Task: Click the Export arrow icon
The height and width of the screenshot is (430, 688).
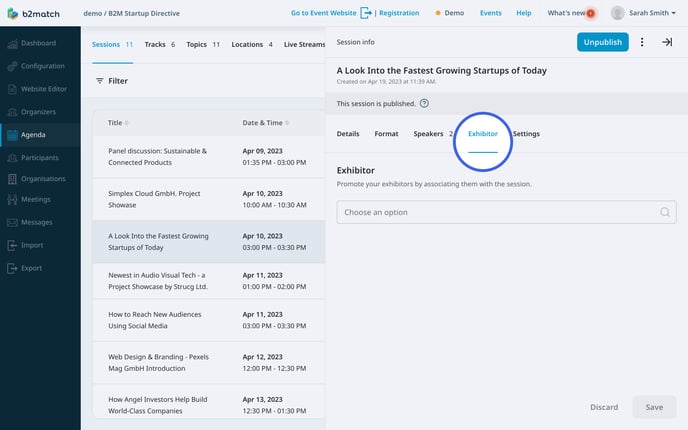Action: pos(12,268)
